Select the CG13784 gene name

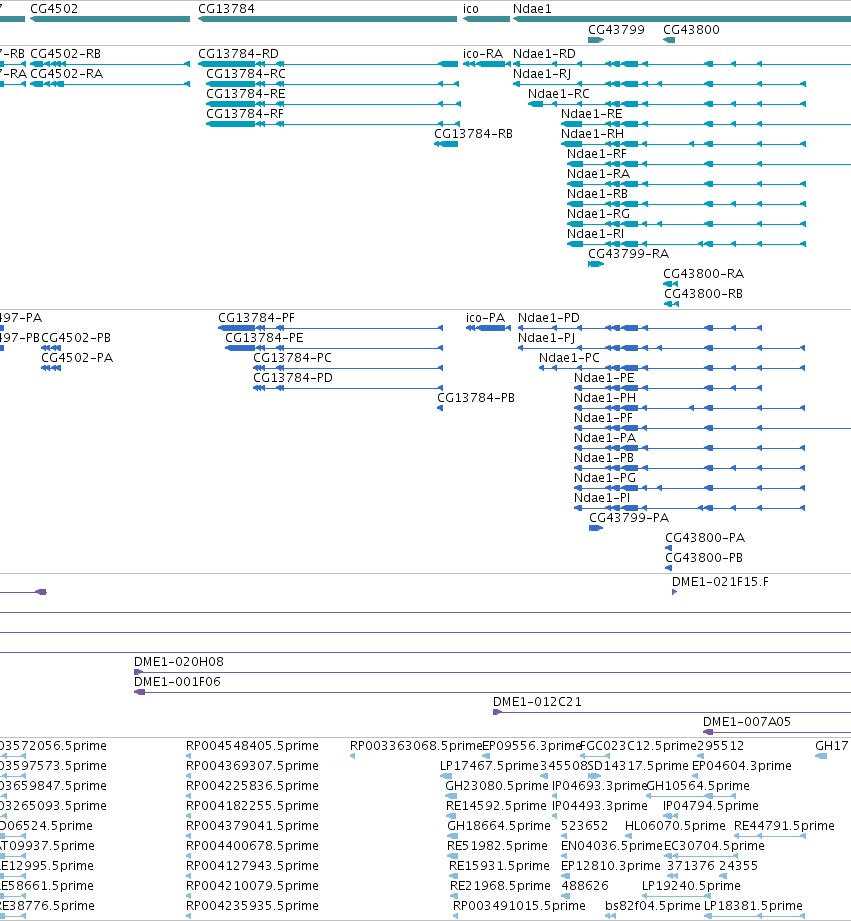point(226,9)
